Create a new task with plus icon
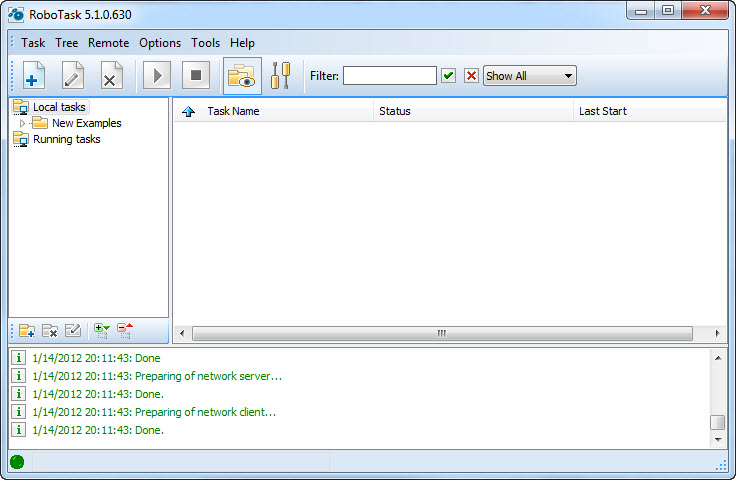Image resolution: width=736 pixels, height=480 pixels. (34, 76)
